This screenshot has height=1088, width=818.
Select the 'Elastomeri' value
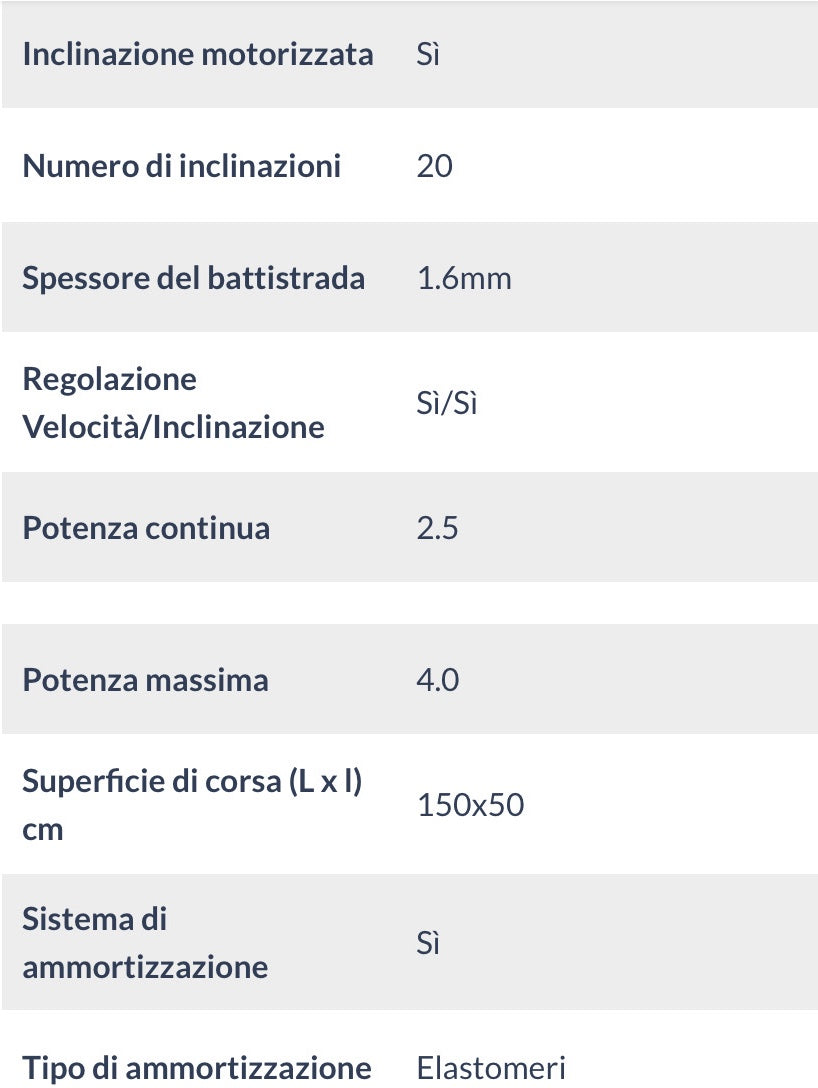click(491, 1067)
